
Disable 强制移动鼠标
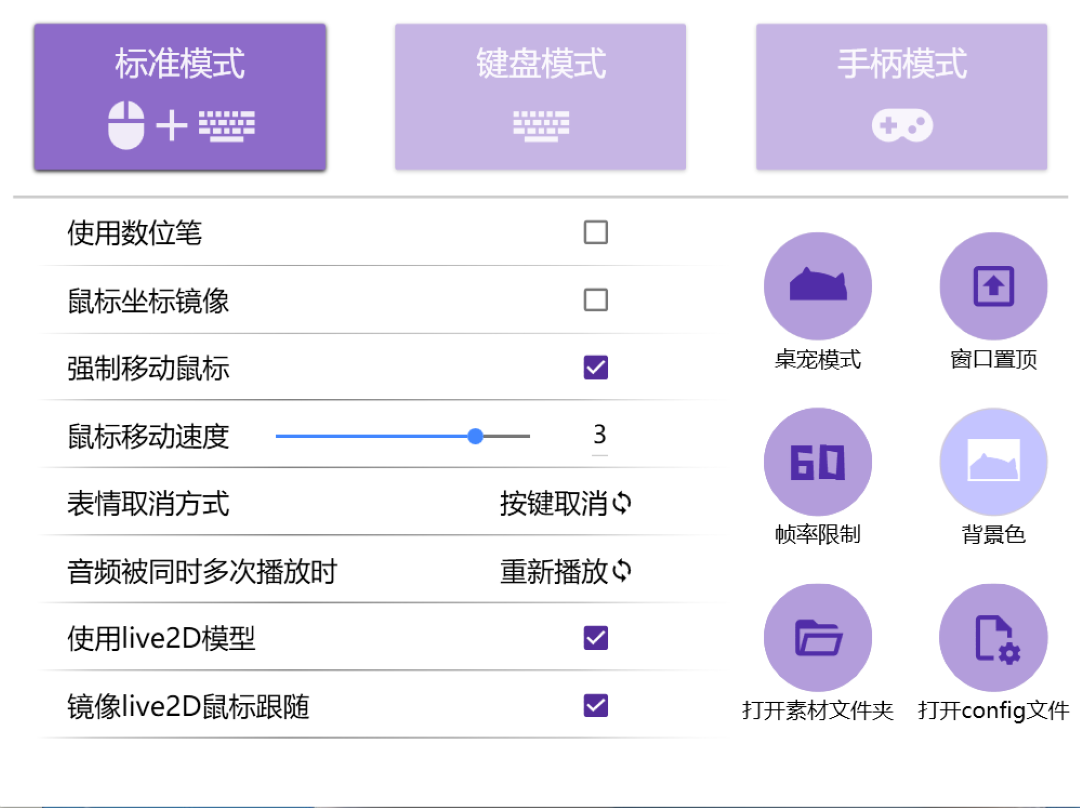595,368
